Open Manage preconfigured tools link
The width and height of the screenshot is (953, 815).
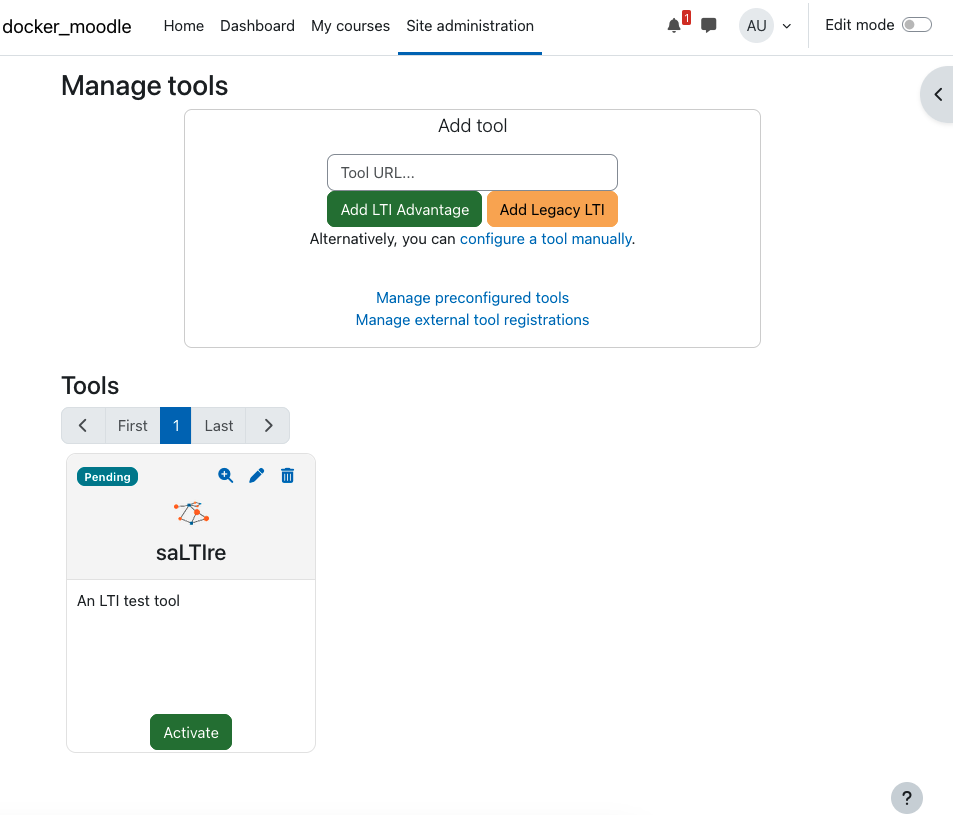click(x=472, y=298)
